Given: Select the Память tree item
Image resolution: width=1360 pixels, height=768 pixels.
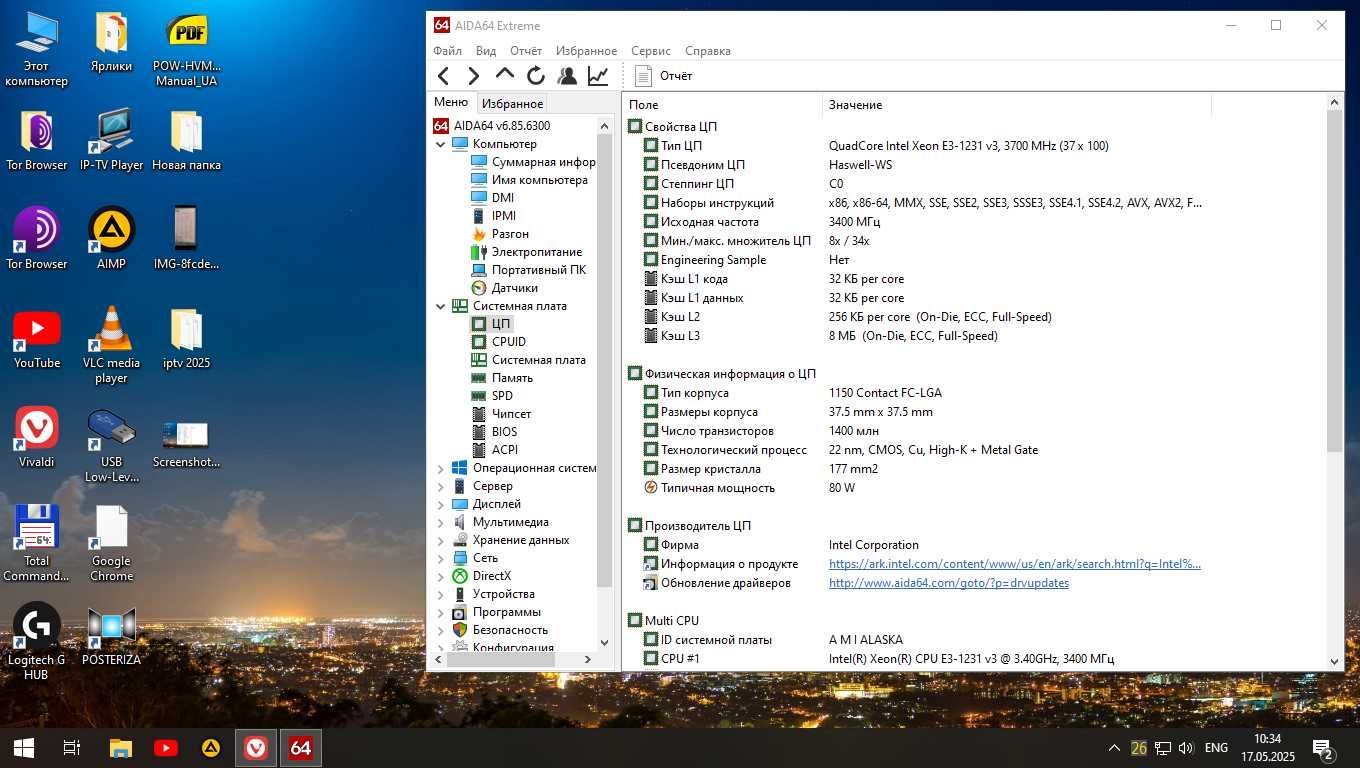Looking at the screenshot, I should 502,378.
